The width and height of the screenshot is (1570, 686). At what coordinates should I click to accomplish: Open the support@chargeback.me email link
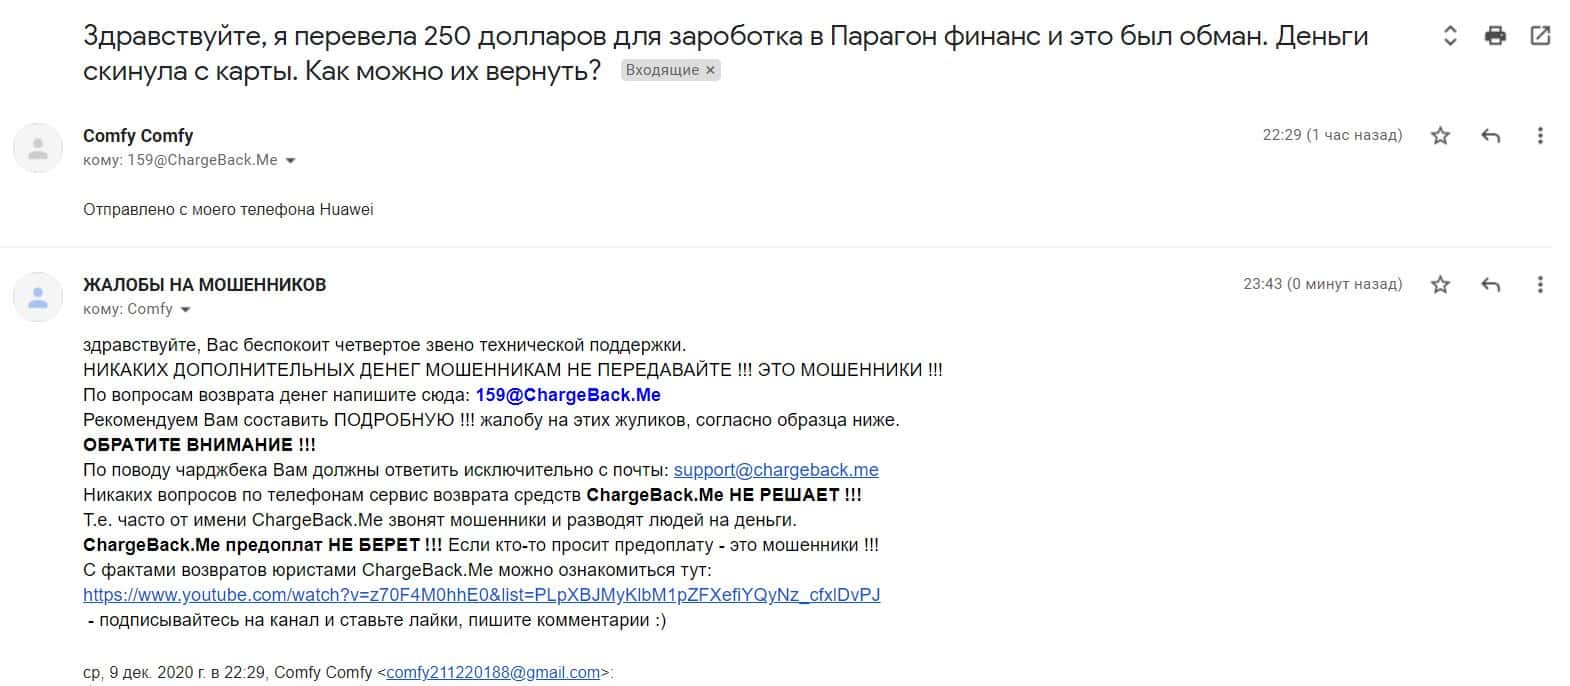point(776,470)
